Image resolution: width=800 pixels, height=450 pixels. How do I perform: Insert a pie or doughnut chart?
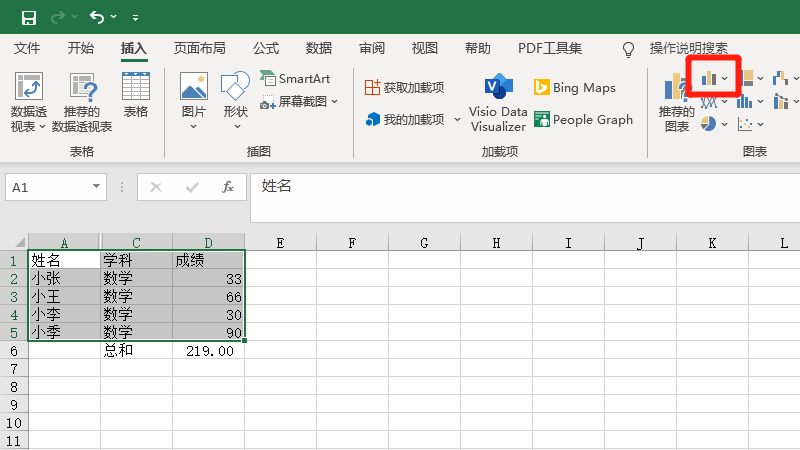710,124
